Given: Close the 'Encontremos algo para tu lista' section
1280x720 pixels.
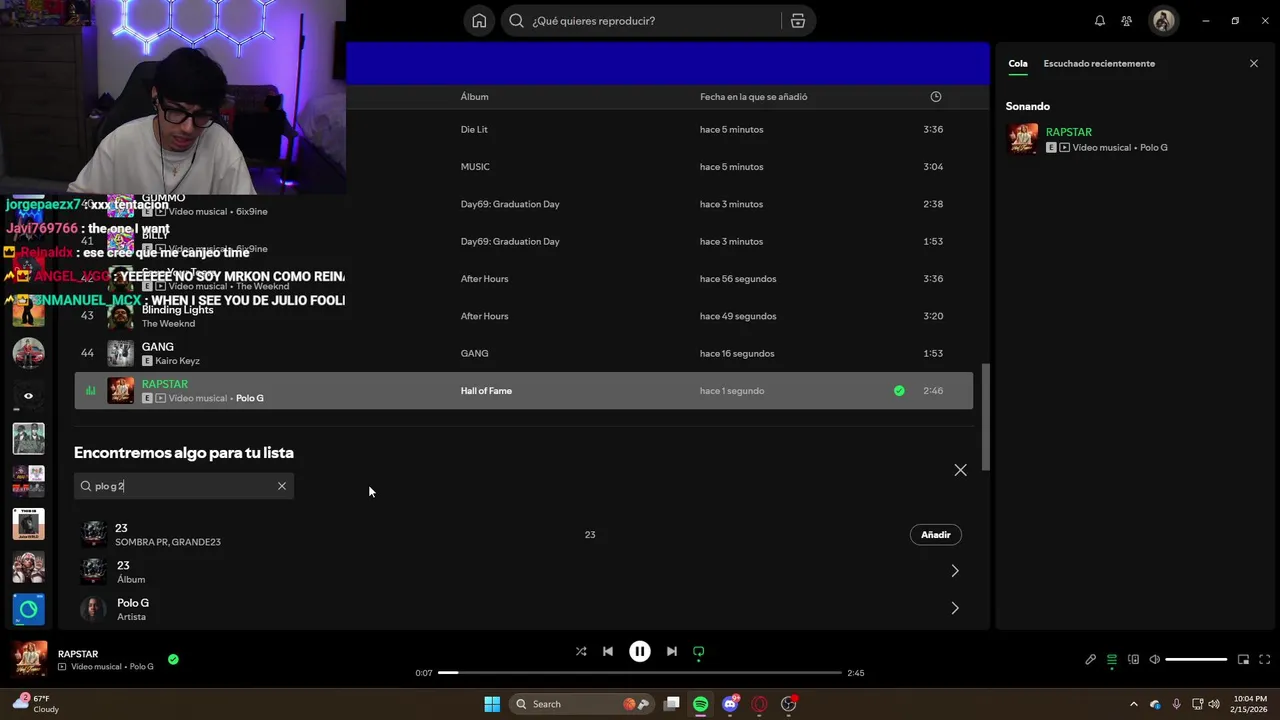Looking at the screenshot, I should [960, 470].
